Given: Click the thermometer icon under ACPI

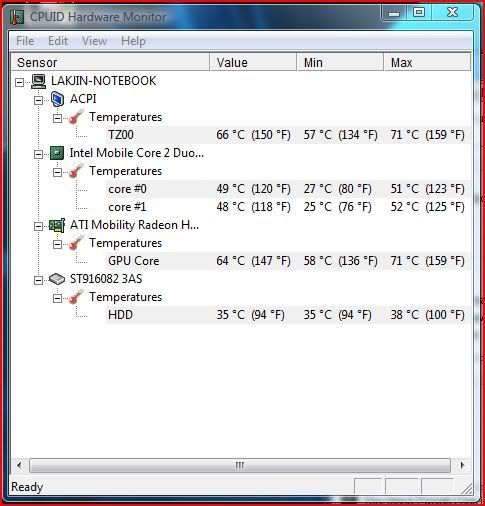Looking at the screenshot, I should [76, 117].
